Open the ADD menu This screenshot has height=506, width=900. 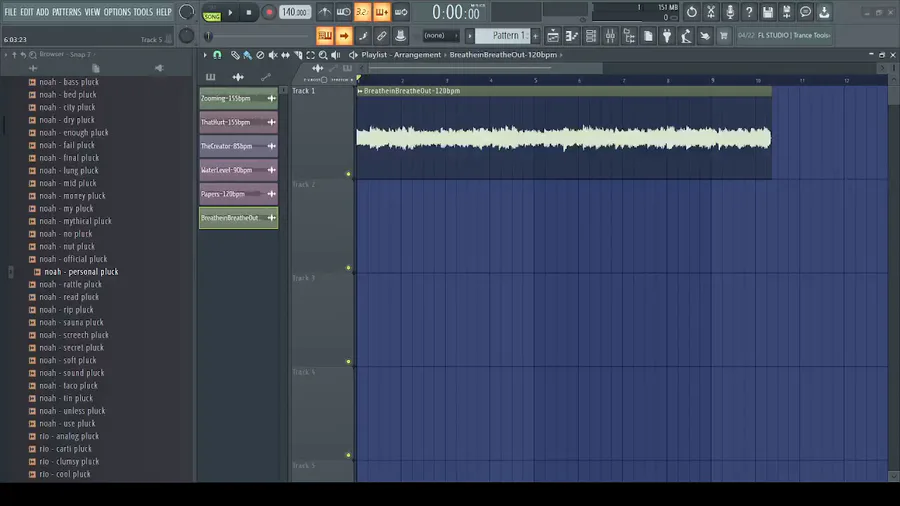42,12
